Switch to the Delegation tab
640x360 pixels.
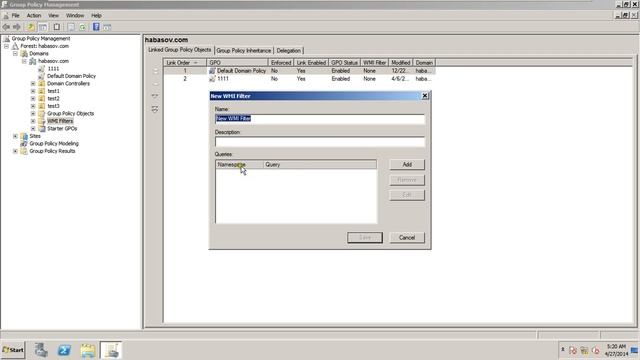pos(289,50)
